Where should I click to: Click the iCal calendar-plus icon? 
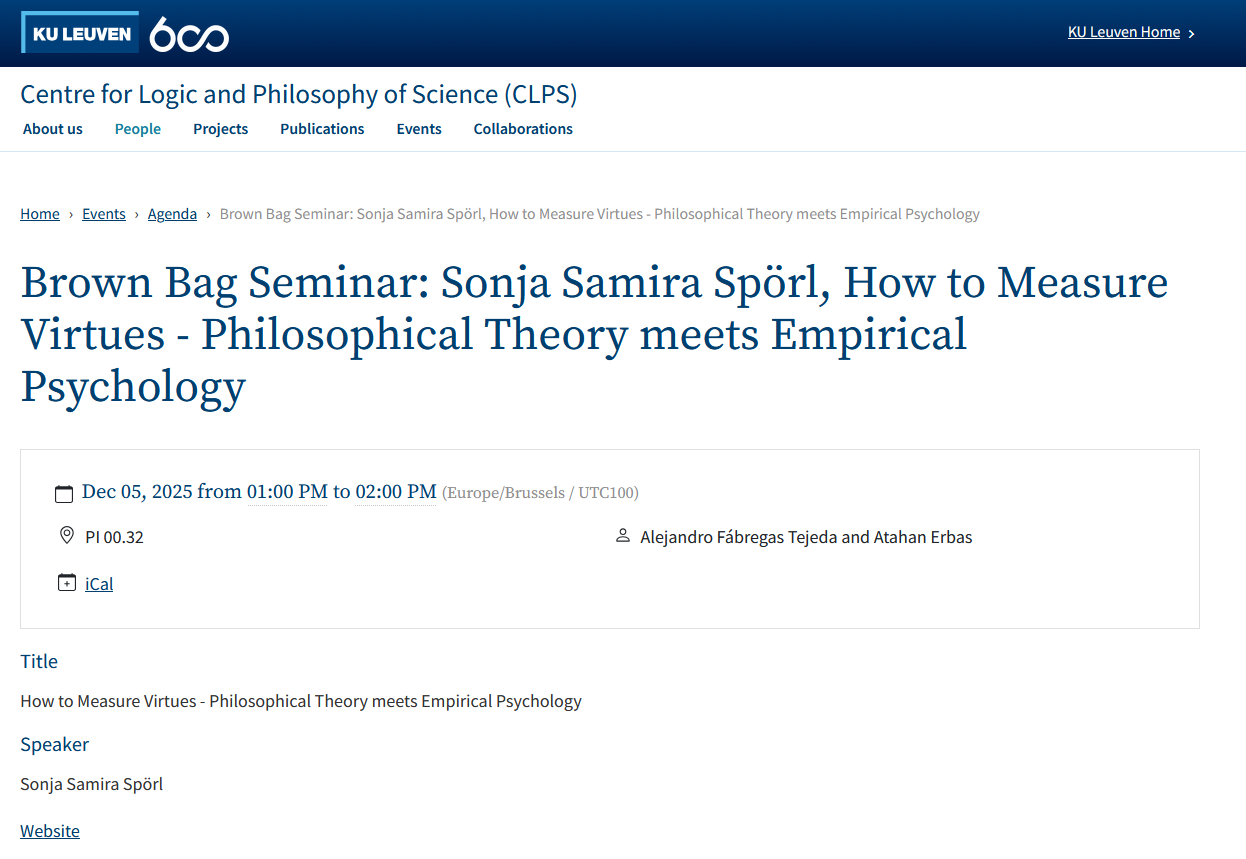[x=67, y=583]
